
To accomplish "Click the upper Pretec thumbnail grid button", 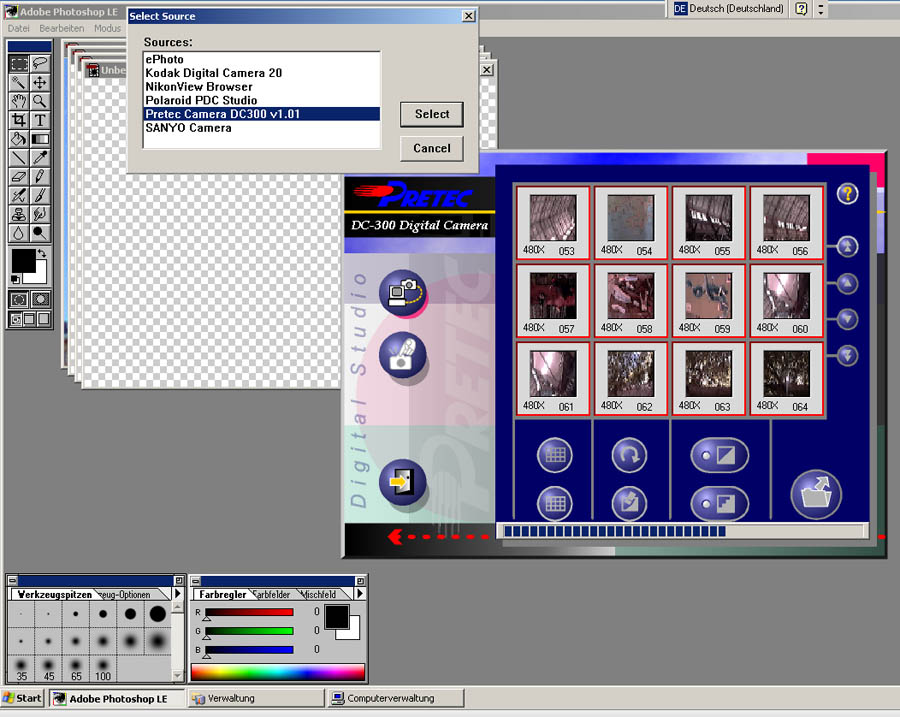I will [x=555, y=456].
